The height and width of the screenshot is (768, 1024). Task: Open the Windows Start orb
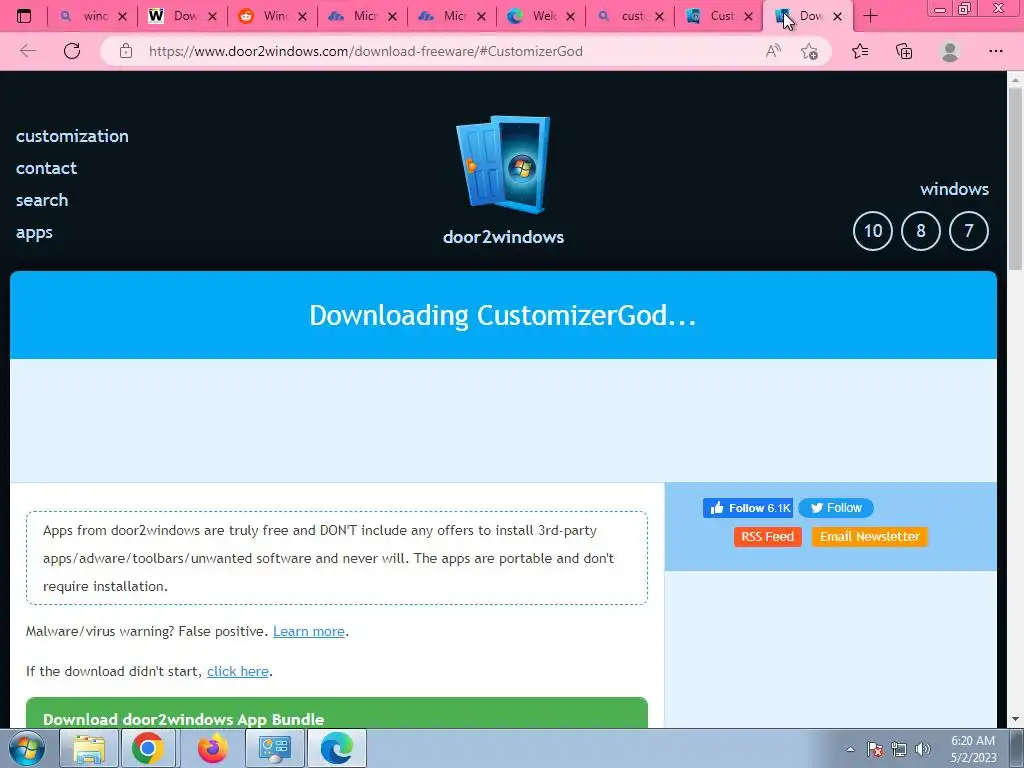click(27, 748)
